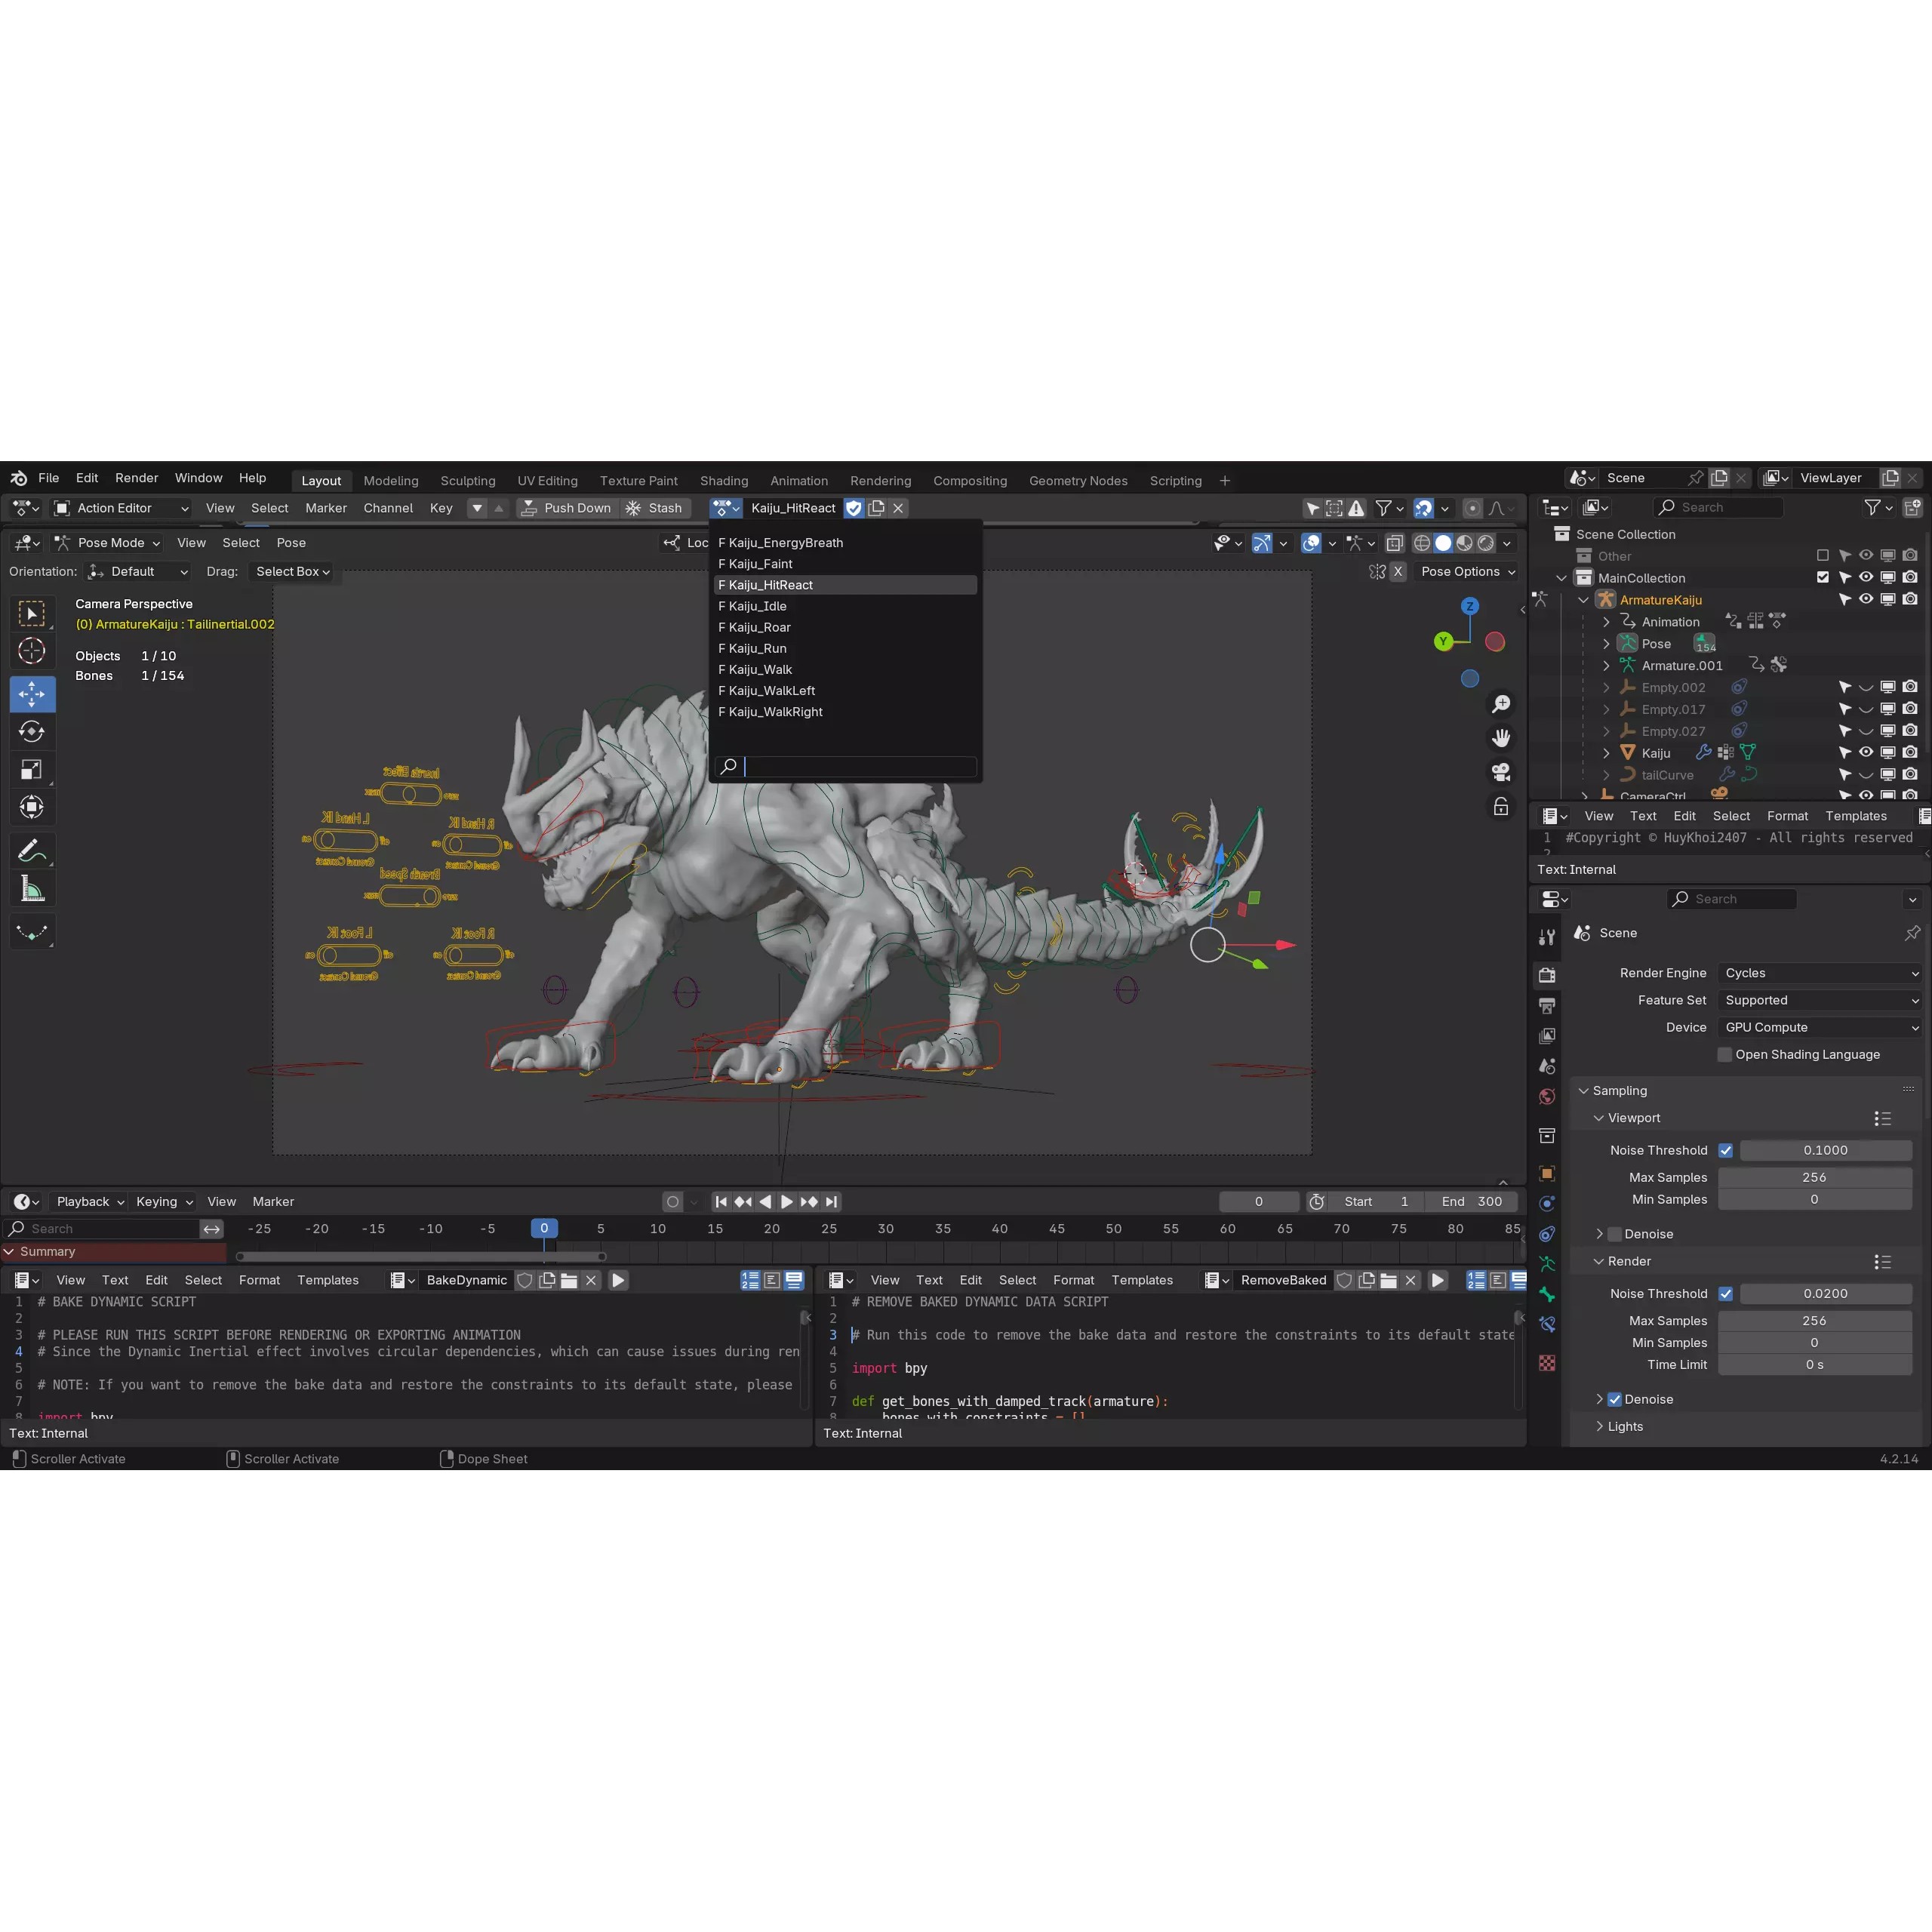Open the Drag Select Box dropdown
The height and width of the screenshot is (1932, 1932).
[292, 572]
